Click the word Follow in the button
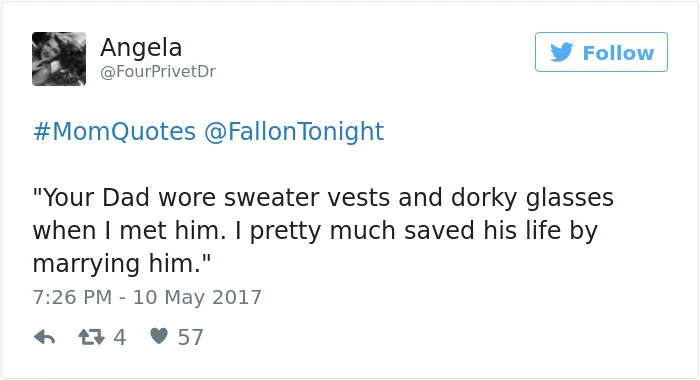The image size is (700, 380). (618, 53)
